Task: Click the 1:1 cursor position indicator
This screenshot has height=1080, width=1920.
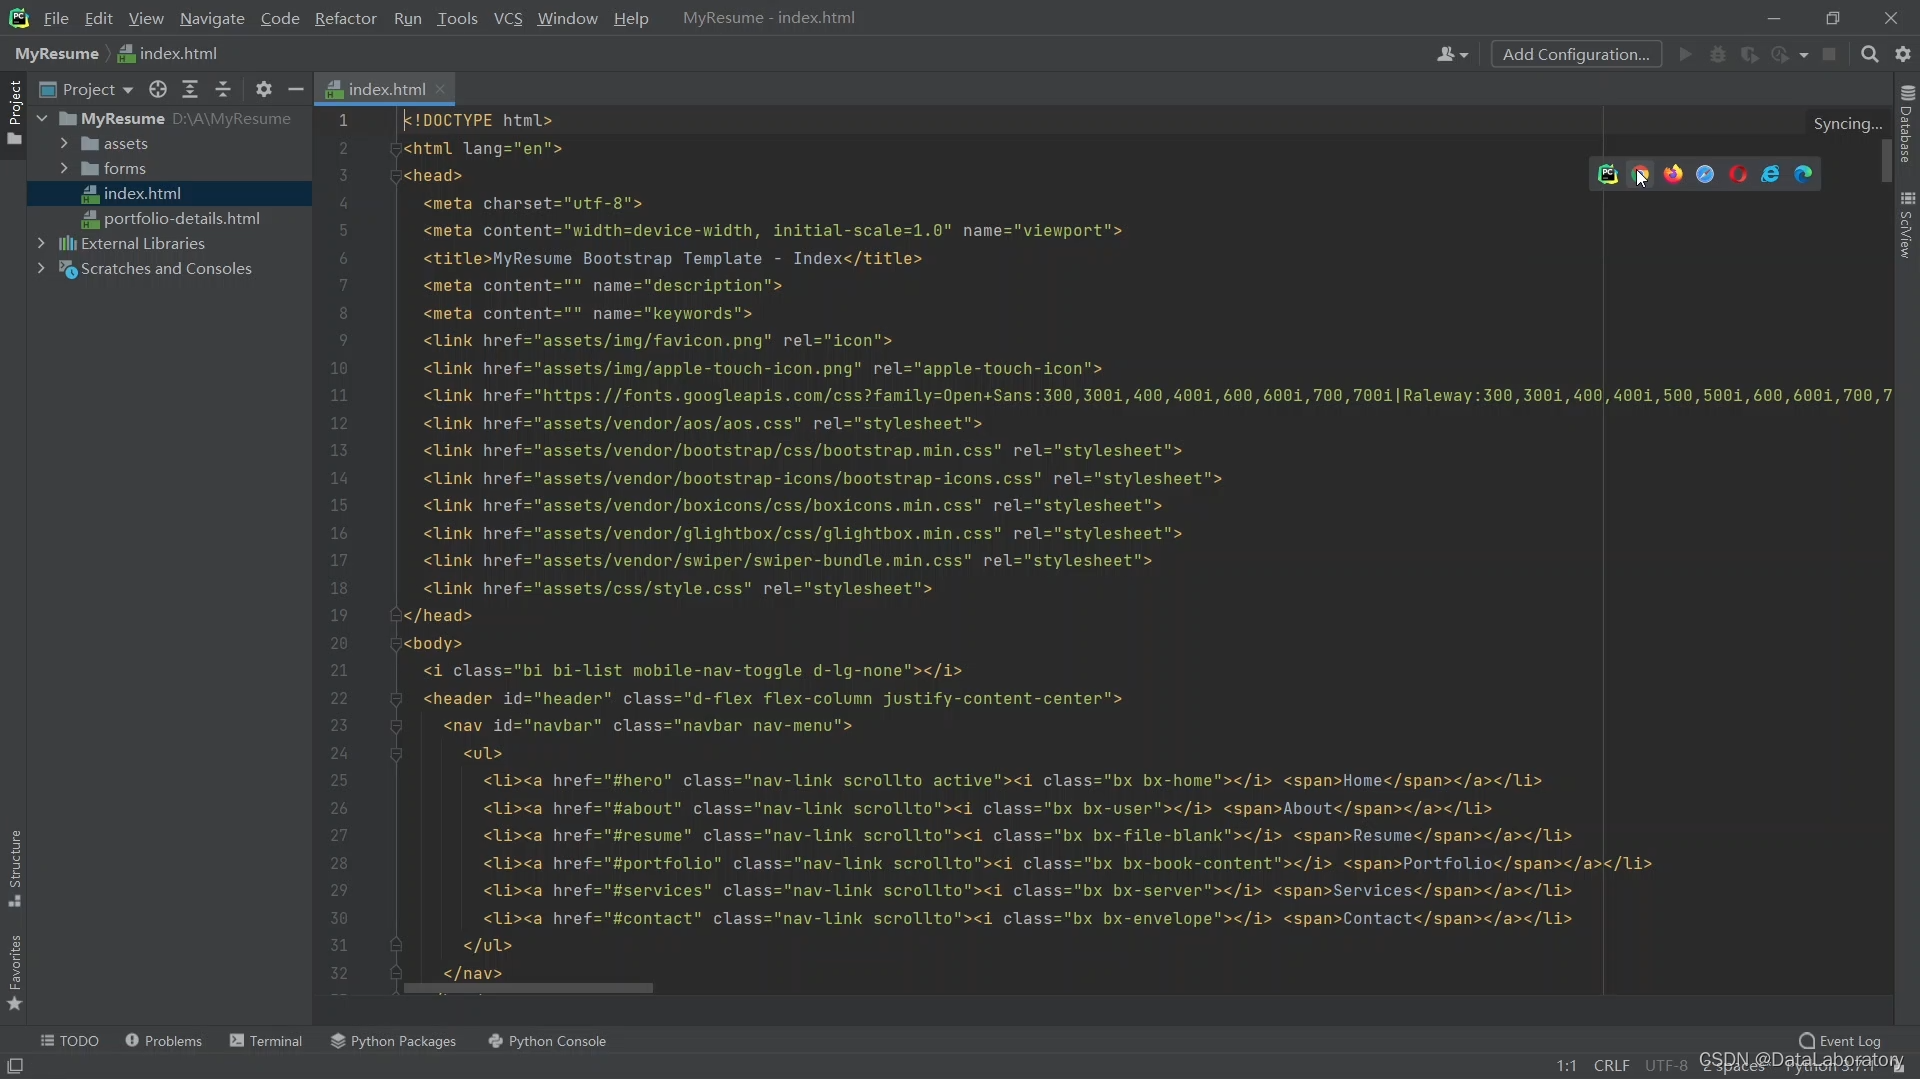Action: tap(1566, 1066)
